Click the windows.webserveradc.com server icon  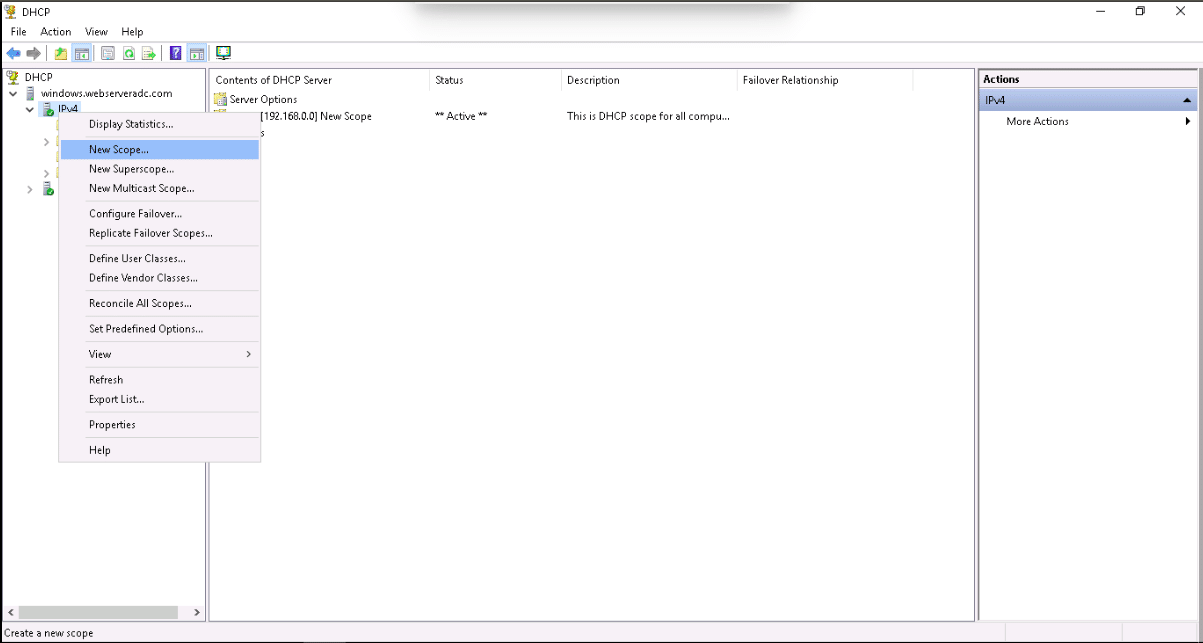(31, 93)
